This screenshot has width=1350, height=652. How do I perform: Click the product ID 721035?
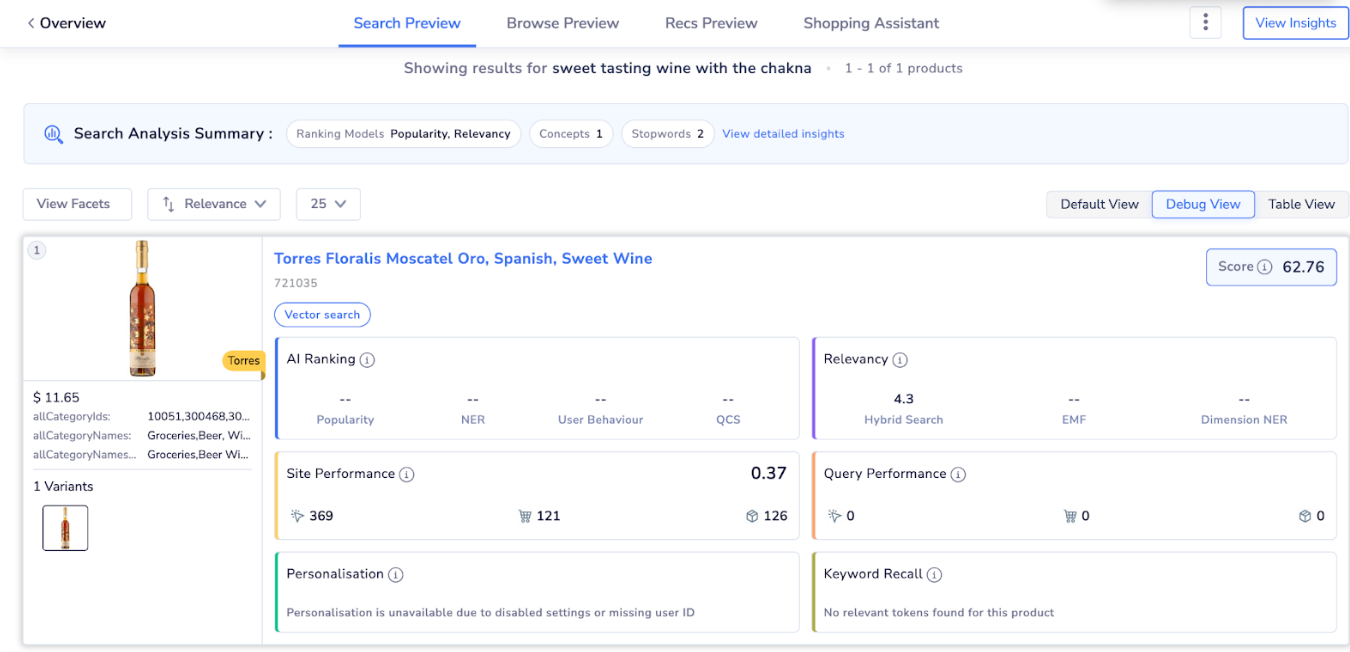[296, 284]
